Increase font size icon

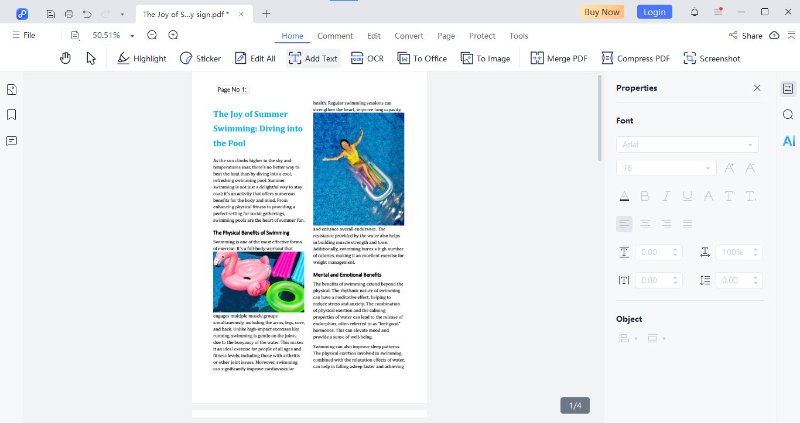point(730,168)
